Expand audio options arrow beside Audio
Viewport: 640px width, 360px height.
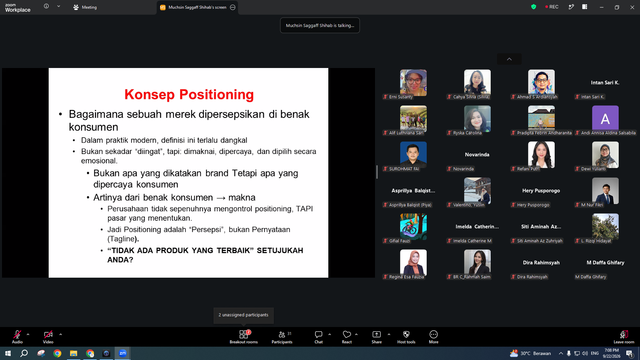coord(28,334)
